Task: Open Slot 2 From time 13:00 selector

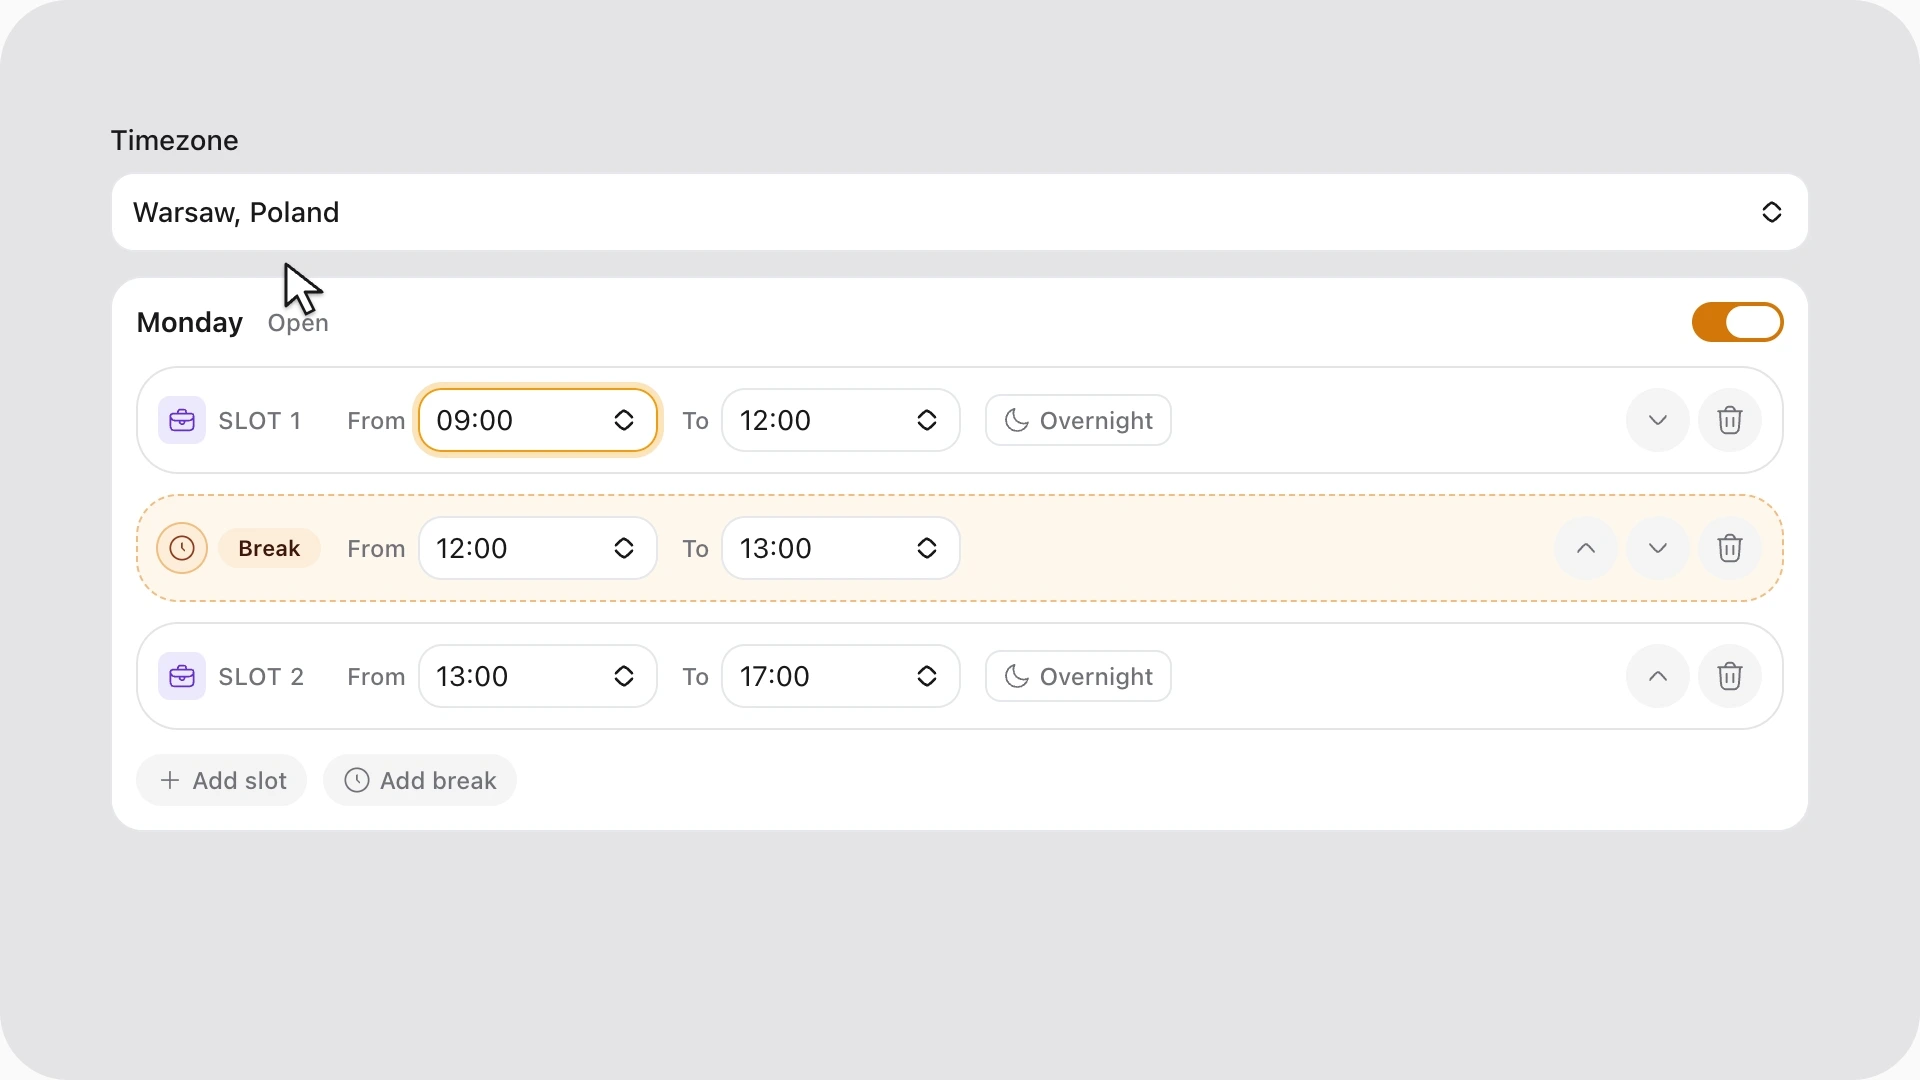Action: pos(538,676)
